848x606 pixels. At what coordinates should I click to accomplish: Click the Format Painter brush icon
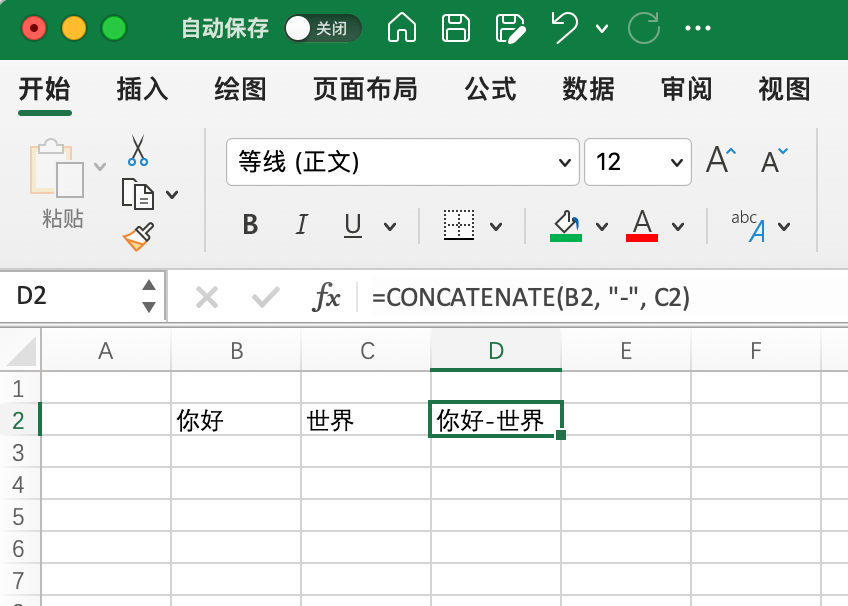(x=138, y=238)
